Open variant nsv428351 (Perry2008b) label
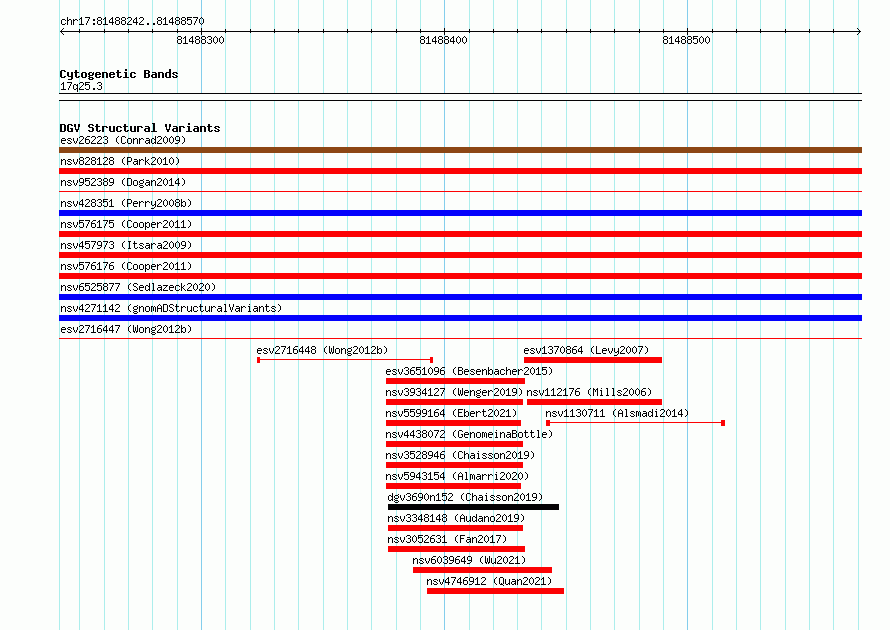890x630 pixels. click(x=126, y=203)
